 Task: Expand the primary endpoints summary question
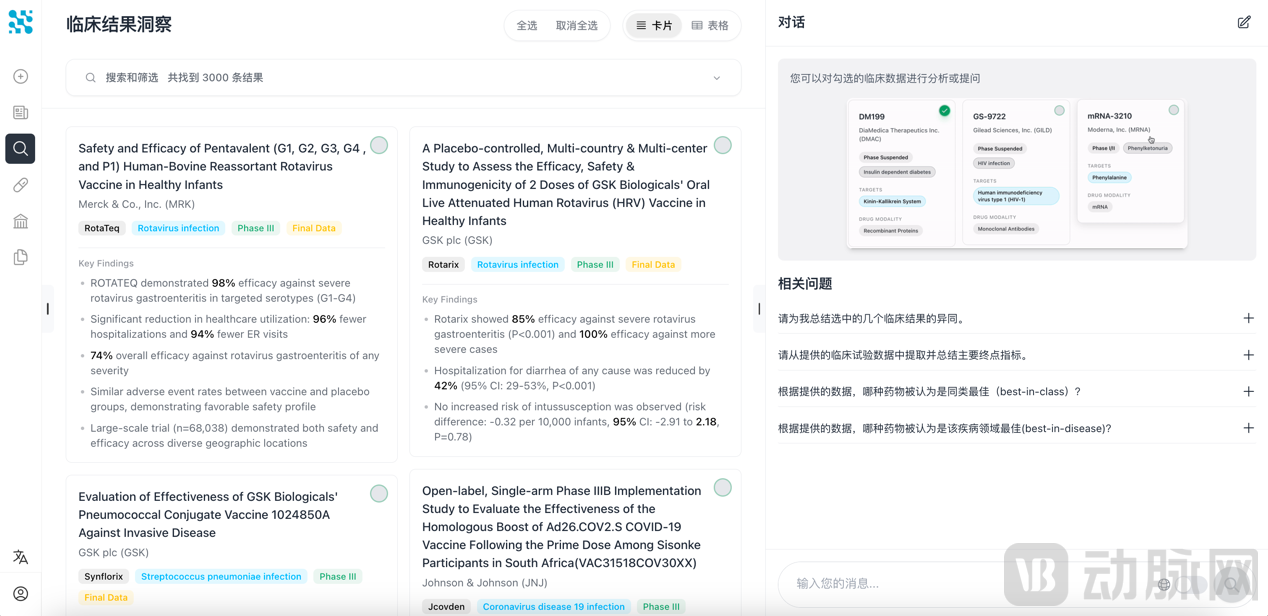pyautogui.click(x=1248, y=355)
